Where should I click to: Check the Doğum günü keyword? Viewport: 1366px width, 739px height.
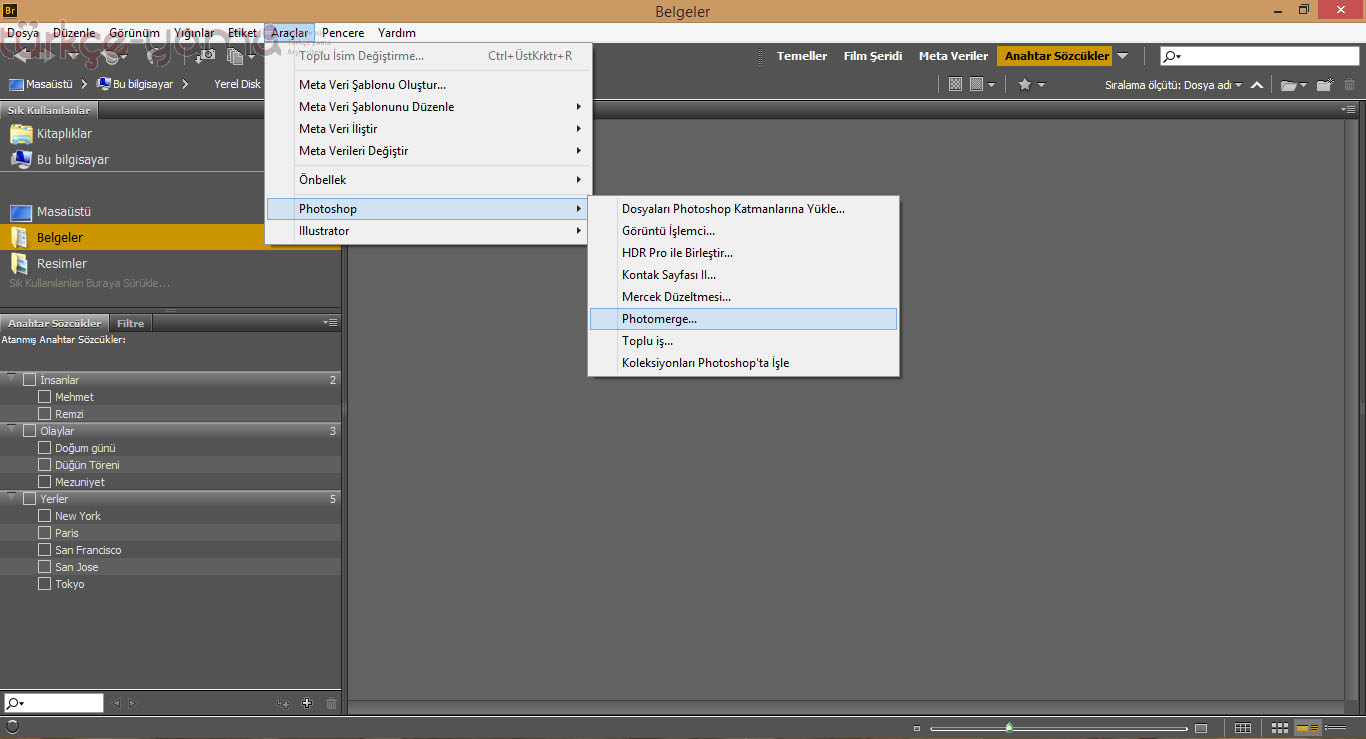[x=44, y=448]
